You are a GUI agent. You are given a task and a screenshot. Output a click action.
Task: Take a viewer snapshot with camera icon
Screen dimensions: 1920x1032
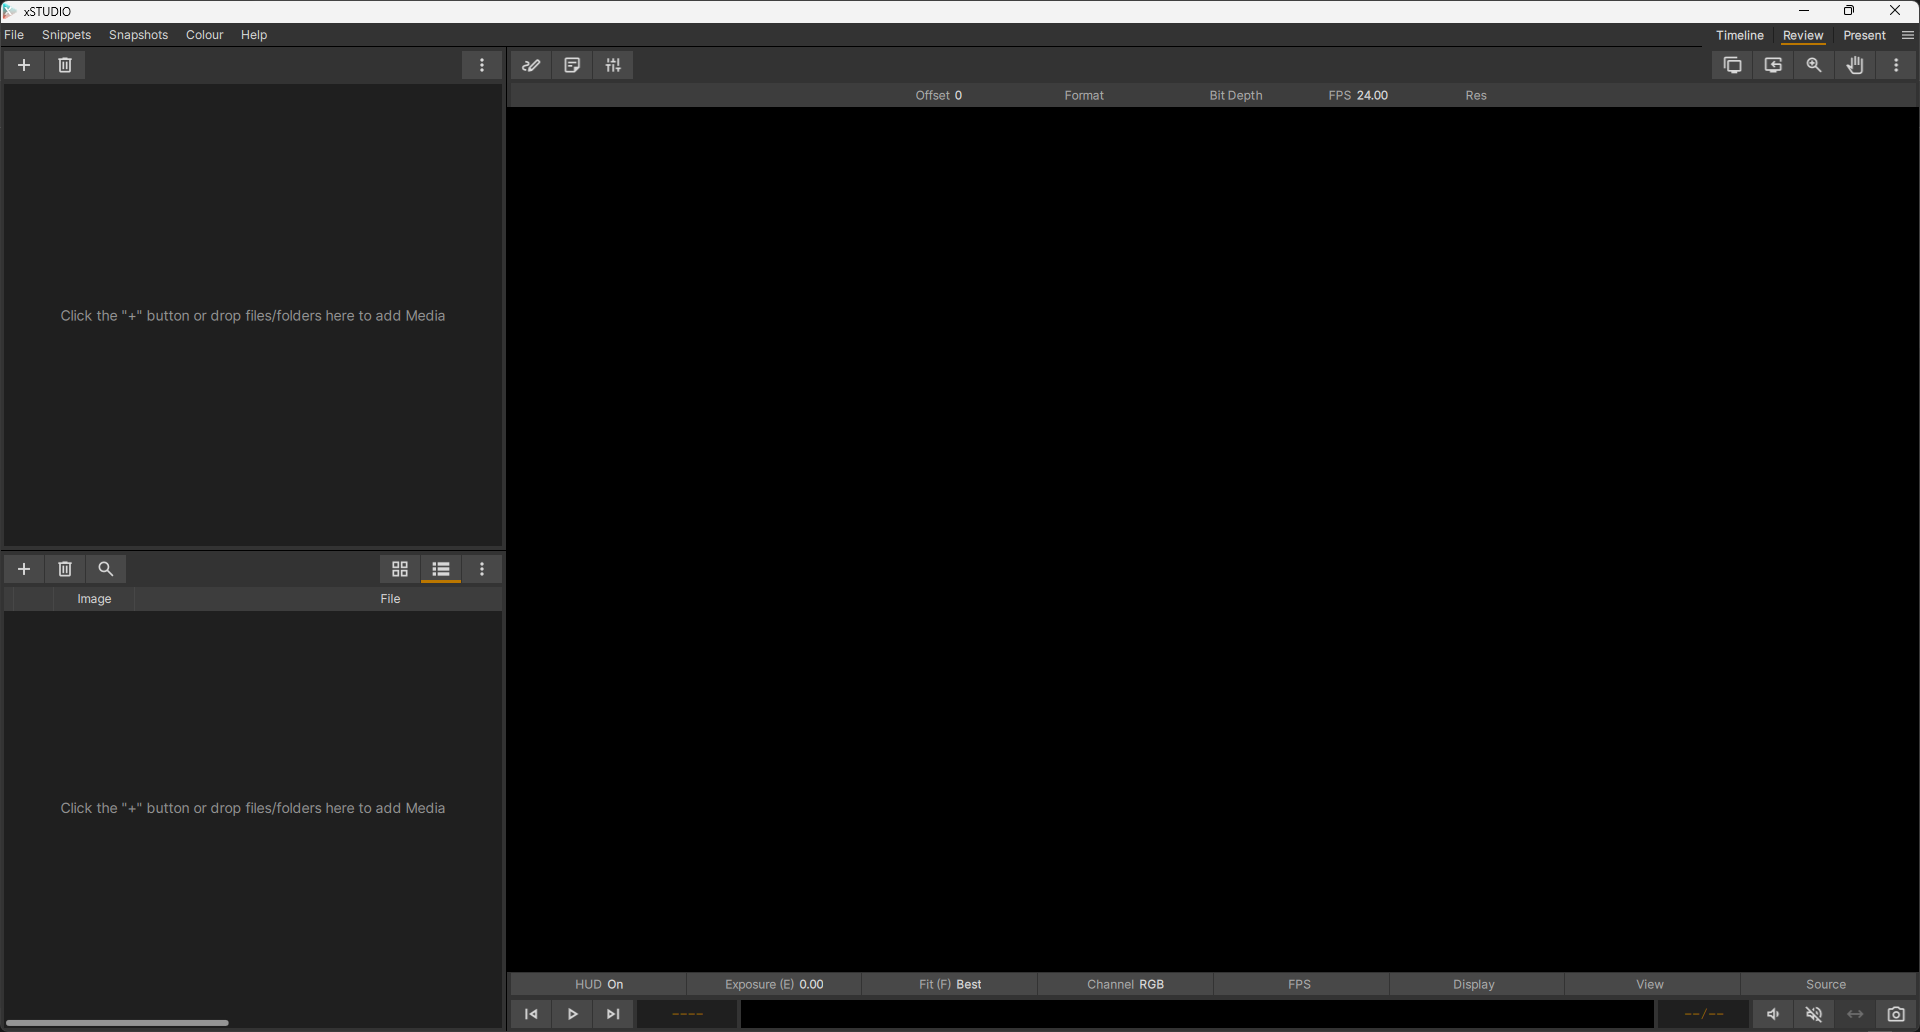tap(1896, 1014)
